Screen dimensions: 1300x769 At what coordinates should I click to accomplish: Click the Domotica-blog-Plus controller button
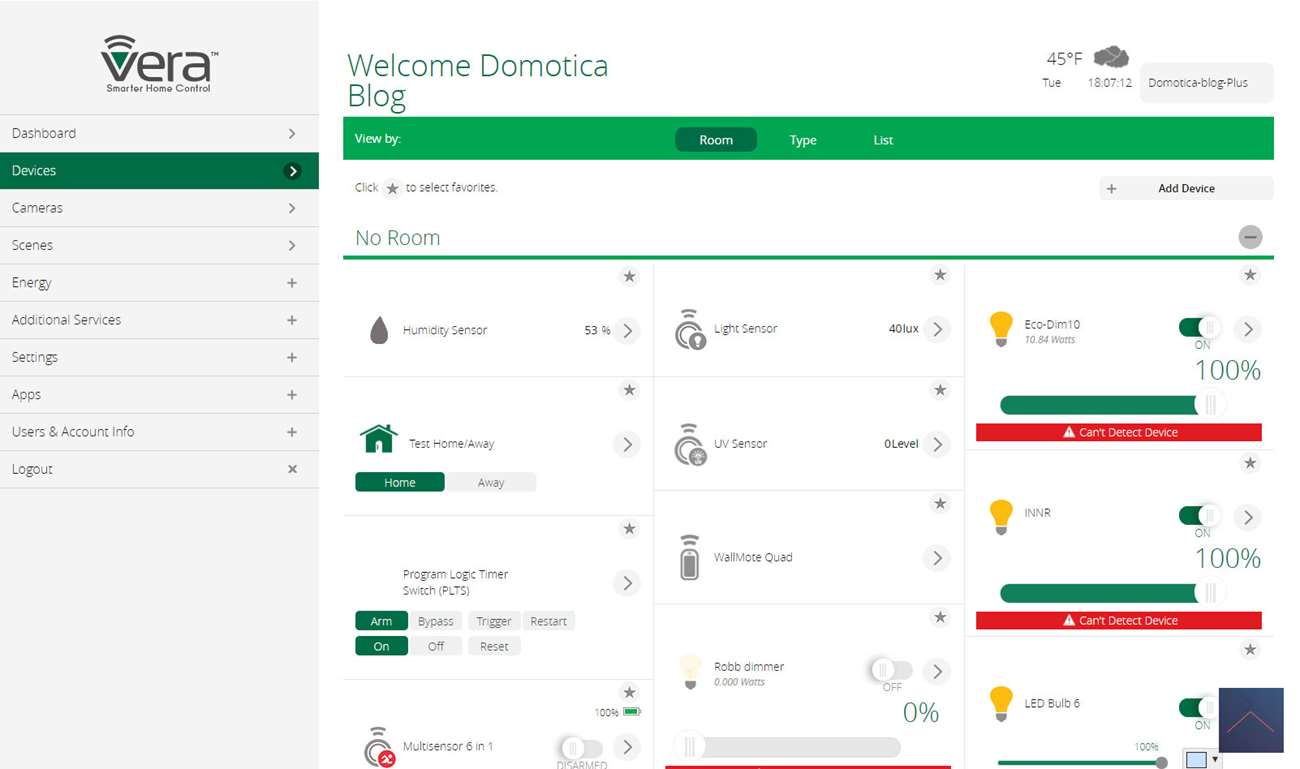click(x=1207, y=83)
